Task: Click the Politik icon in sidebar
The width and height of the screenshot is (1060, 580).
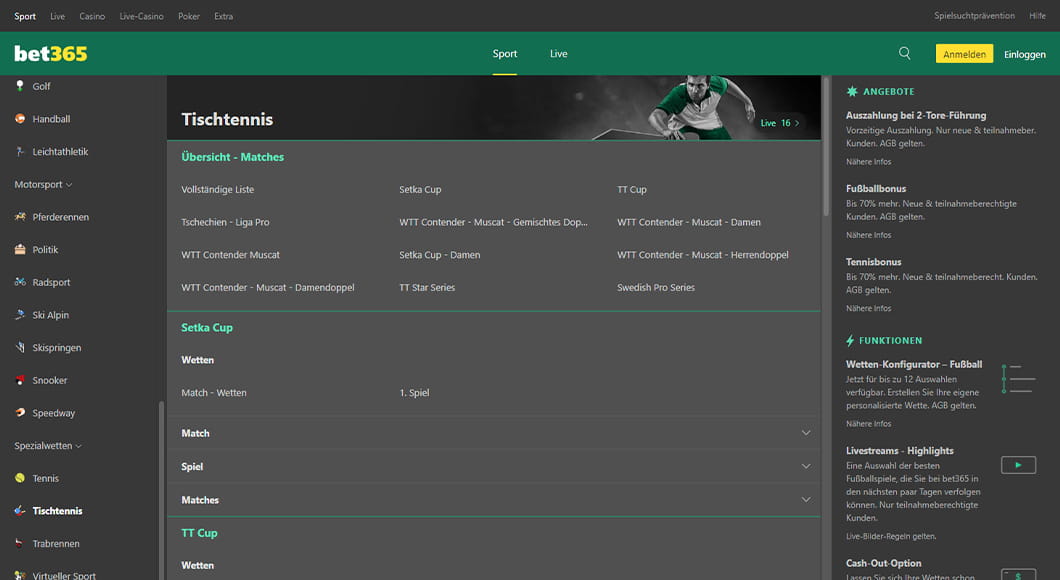Action: pyautogui.click(x=20, y=249)
